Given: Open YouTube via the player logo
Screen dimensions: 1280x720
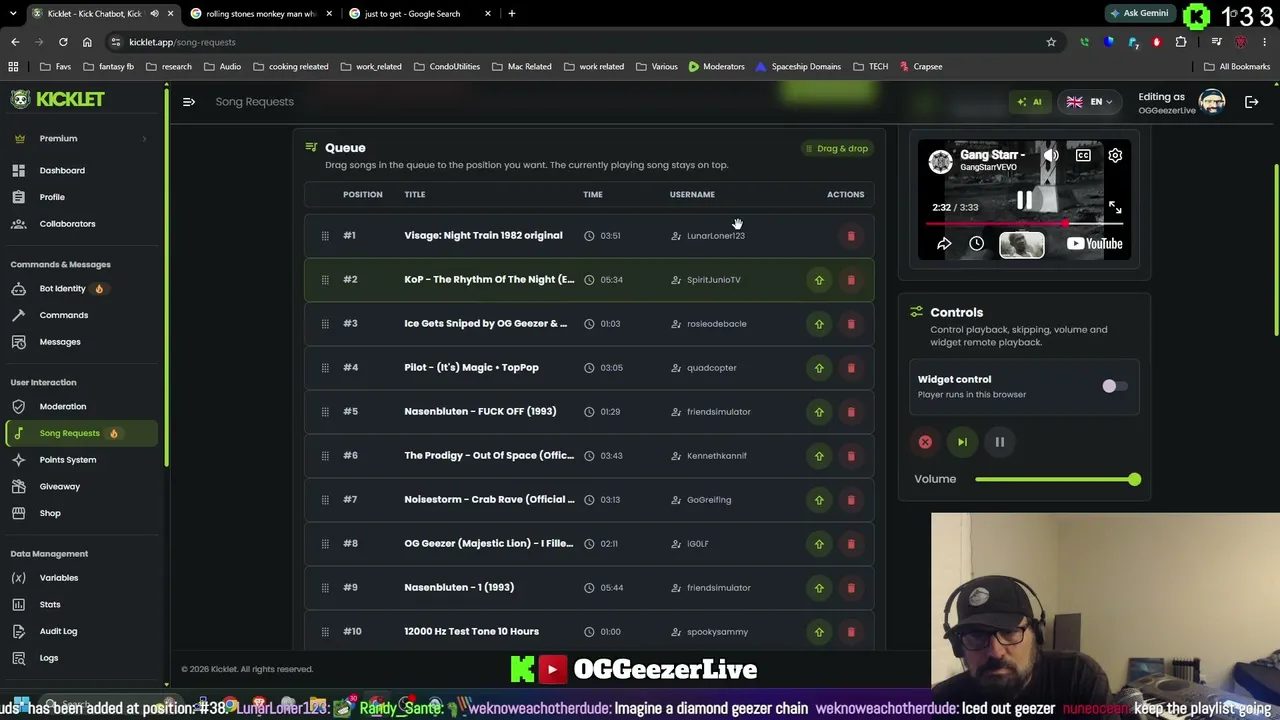Looking at the screenshot, I should coord(1094,244).
